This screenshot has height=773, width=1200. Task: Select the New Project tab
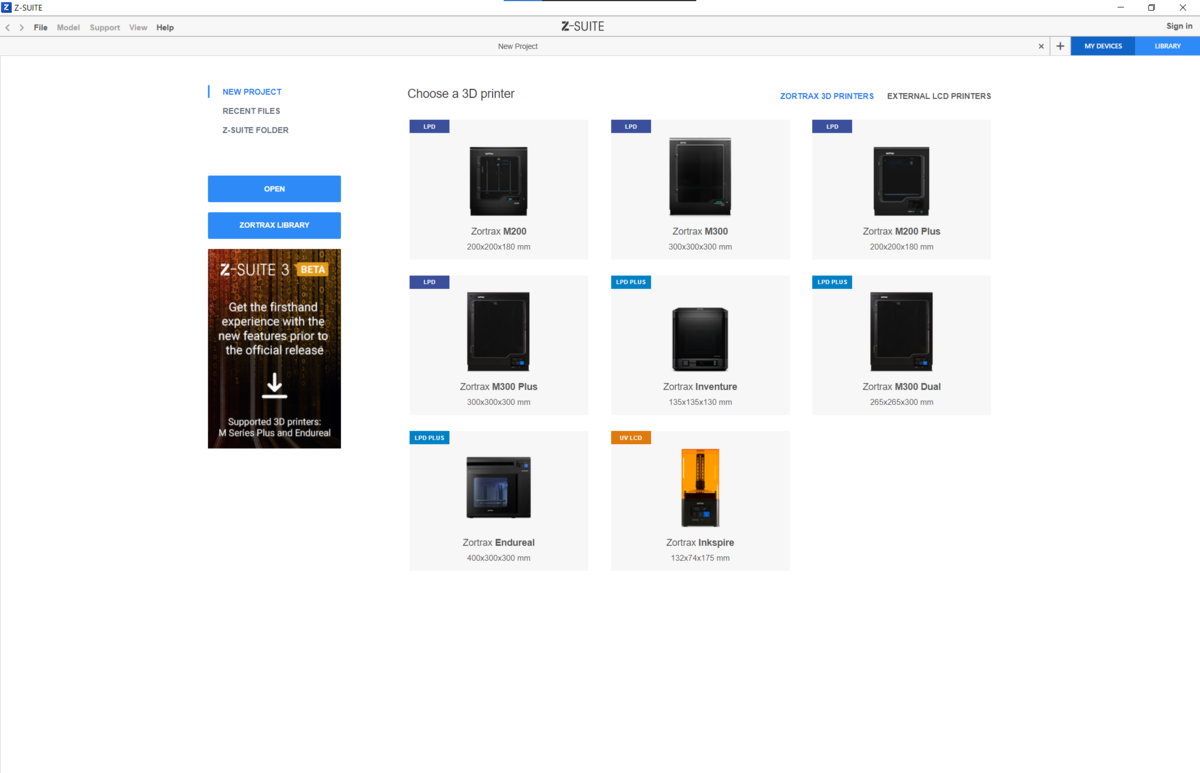pos(518,46)
